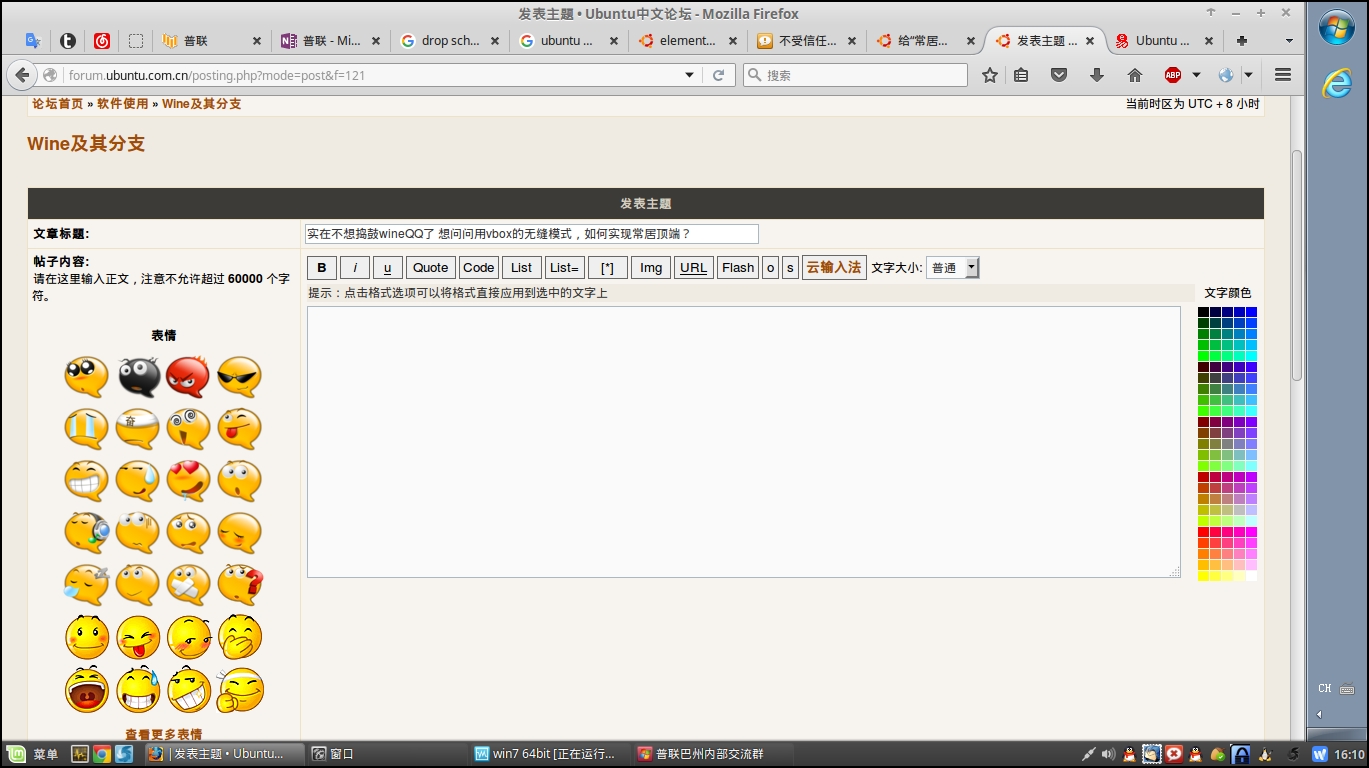Click 查看更多表情 link

point(164,734)
